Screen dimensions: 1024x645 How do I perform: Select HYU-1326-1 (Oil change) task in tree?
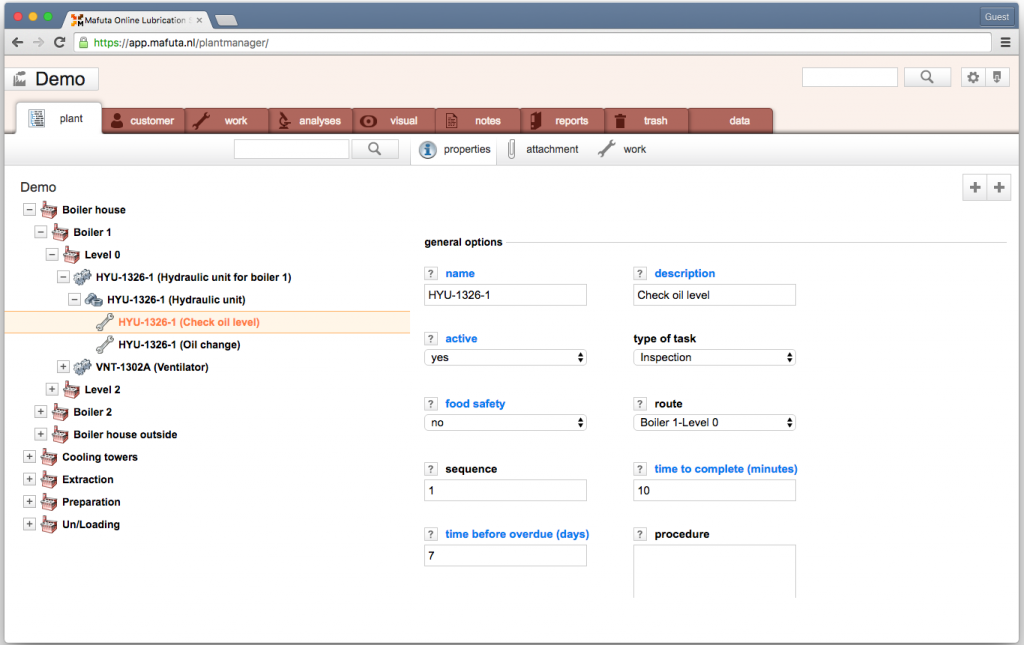point(179,345)
